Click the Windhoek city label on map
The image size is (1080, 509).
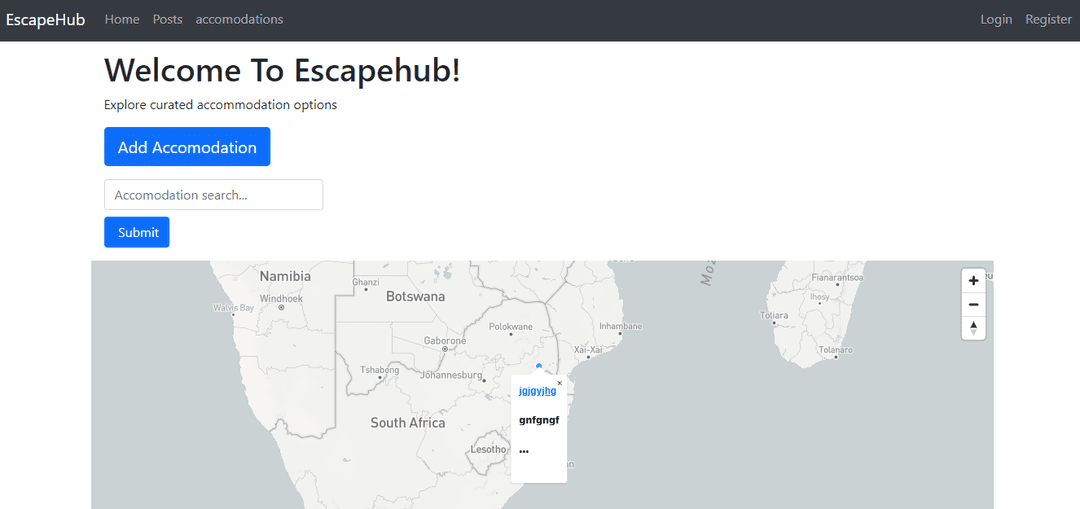(x=281, y=298)
